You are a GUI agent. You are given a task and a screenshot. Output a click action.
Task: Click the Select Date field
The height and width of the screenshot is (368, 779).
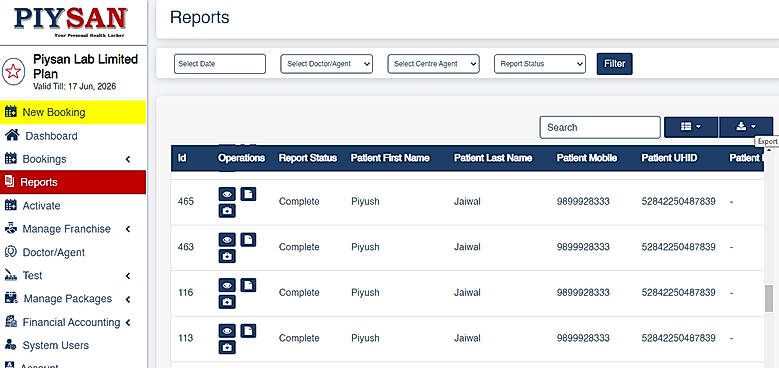[220, 64]
